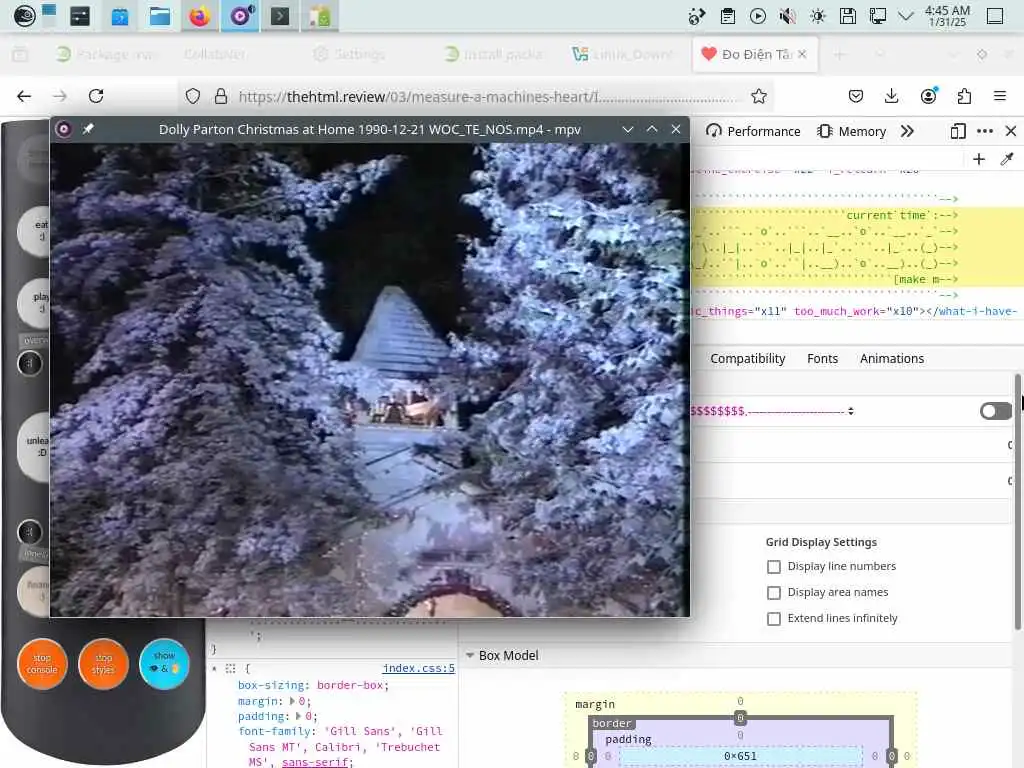Create a new node with plus
1024x768 pixels.
pyautogui.click(x=978, y=159)
